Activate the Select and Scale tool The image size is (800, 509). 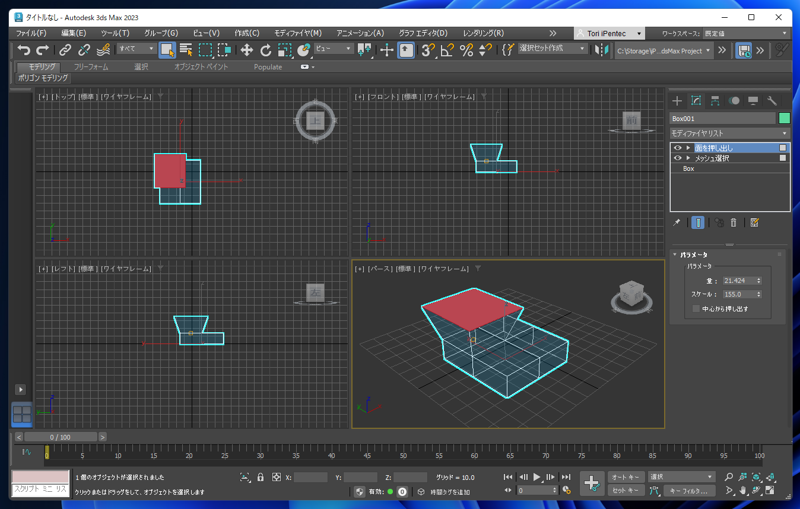[x=284, y=50]
